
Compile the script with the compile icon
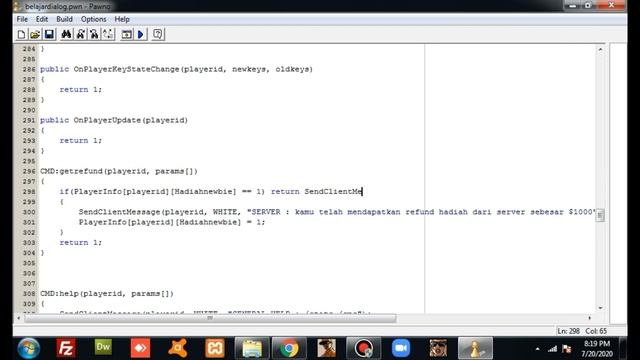(127, 35)
